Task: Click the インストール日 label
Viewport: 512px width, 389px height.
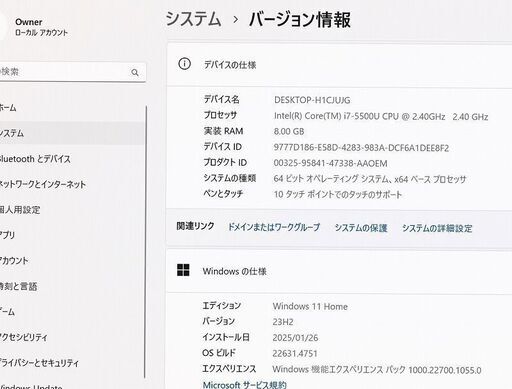Action: 226,337
